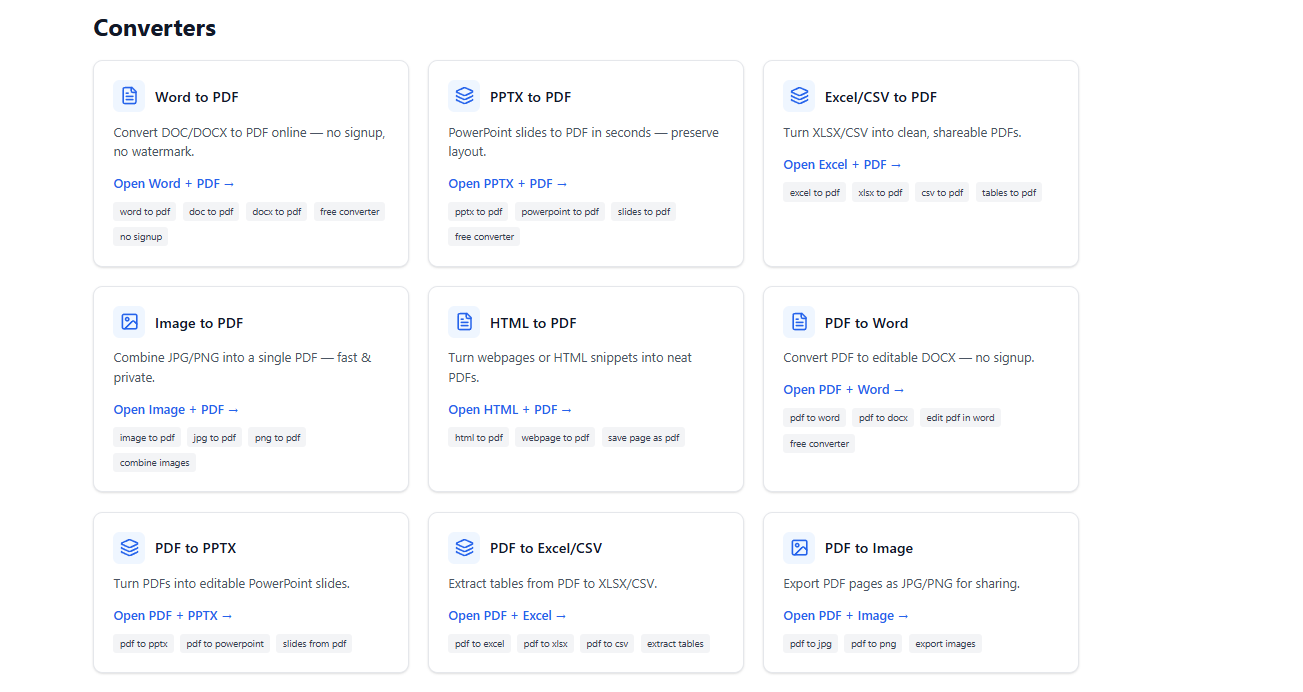Click the 'pdf to csv' tag
Image resolution: width=1303 pixels, height=692 pixels.
coord(607,644)
